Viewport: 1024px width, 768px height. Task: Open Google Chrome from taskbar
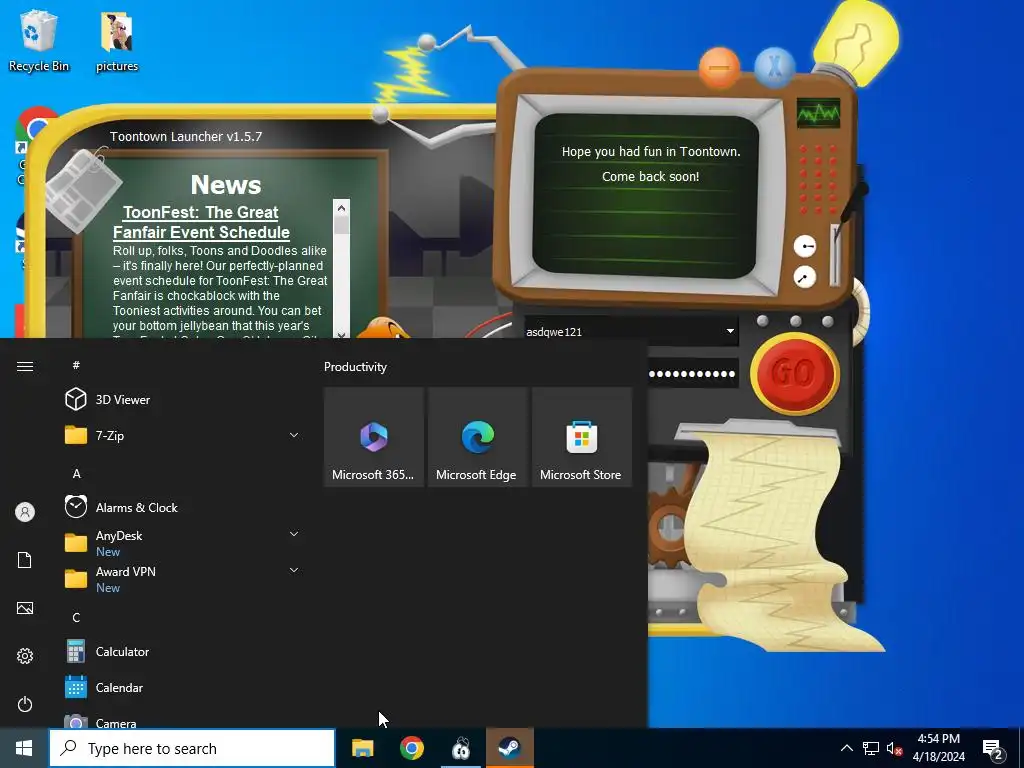[411, 748]
